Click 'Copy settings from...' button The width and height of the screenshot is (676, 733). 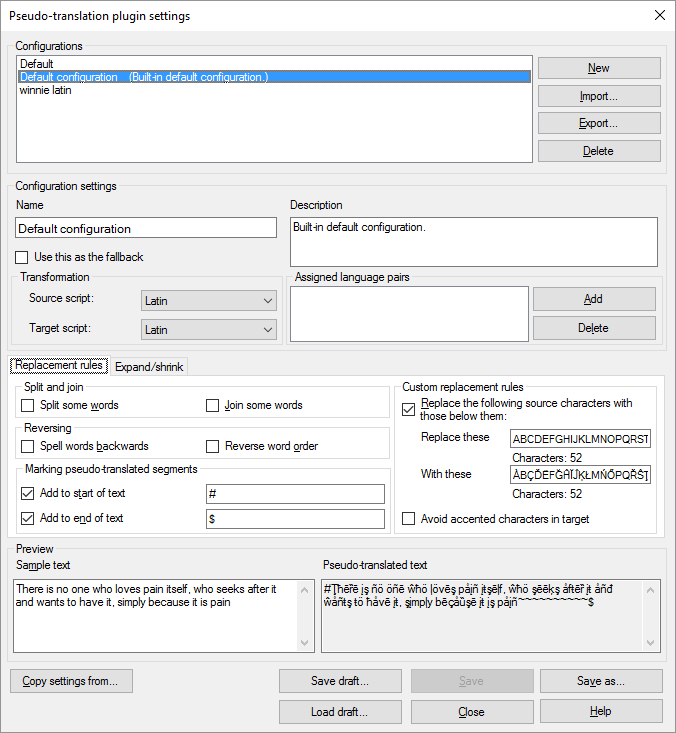coord(71,682)
